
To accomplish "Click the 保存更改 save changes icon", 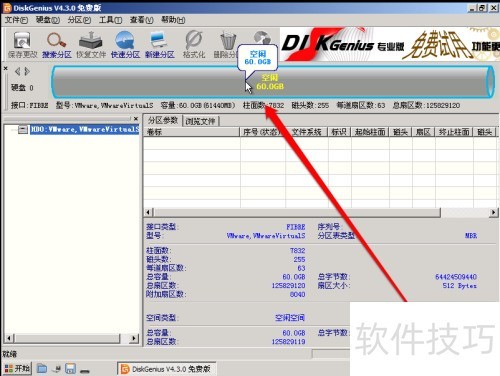I will tap(22, 44).
